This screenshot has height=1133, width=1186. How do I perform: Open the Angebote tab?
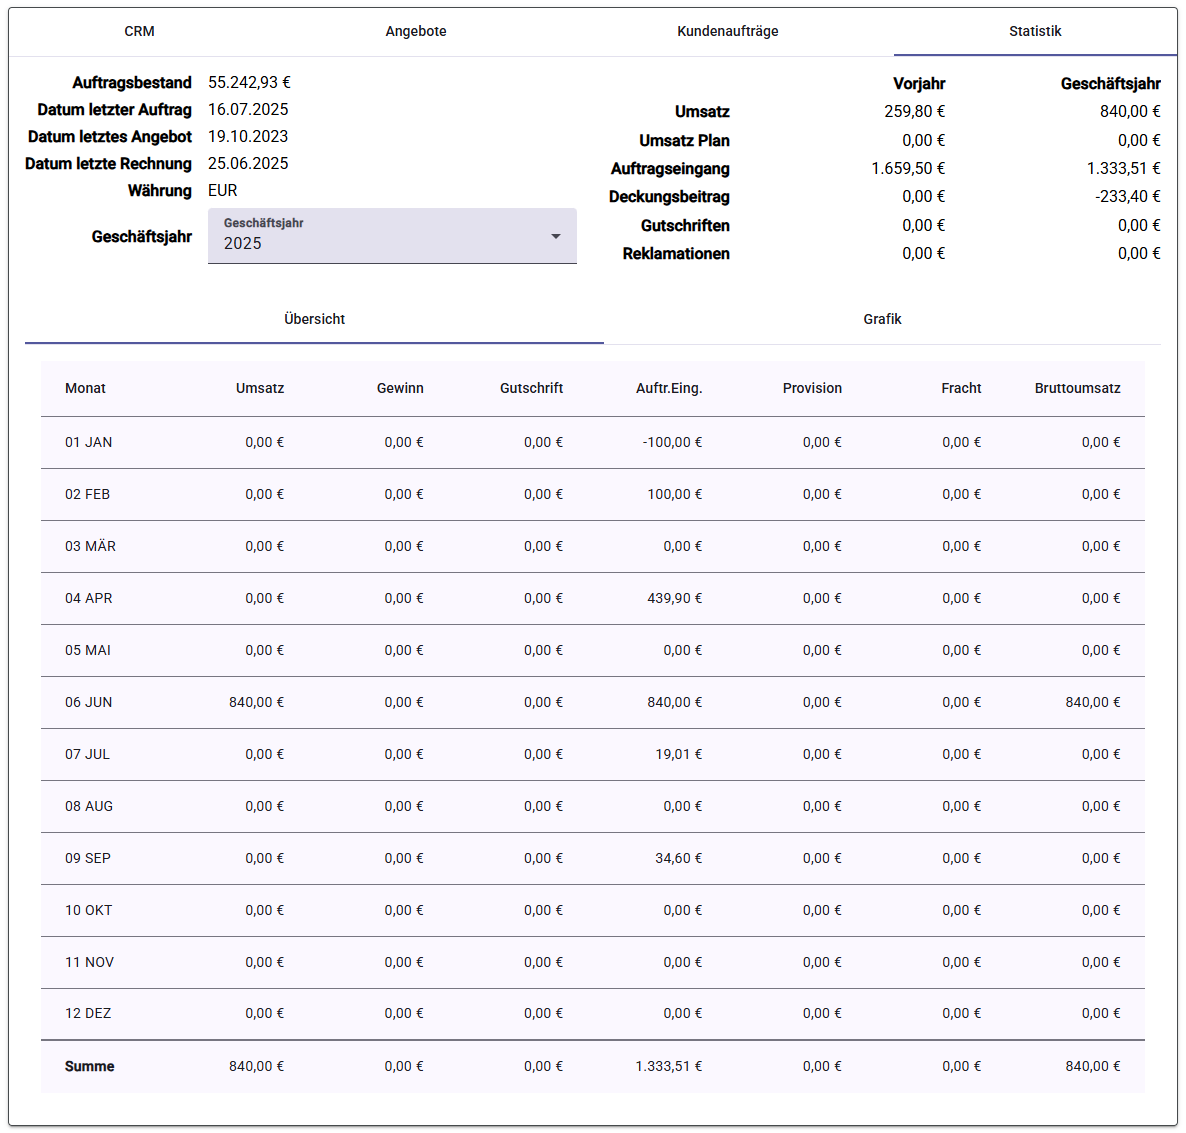[x=415, y=31]
